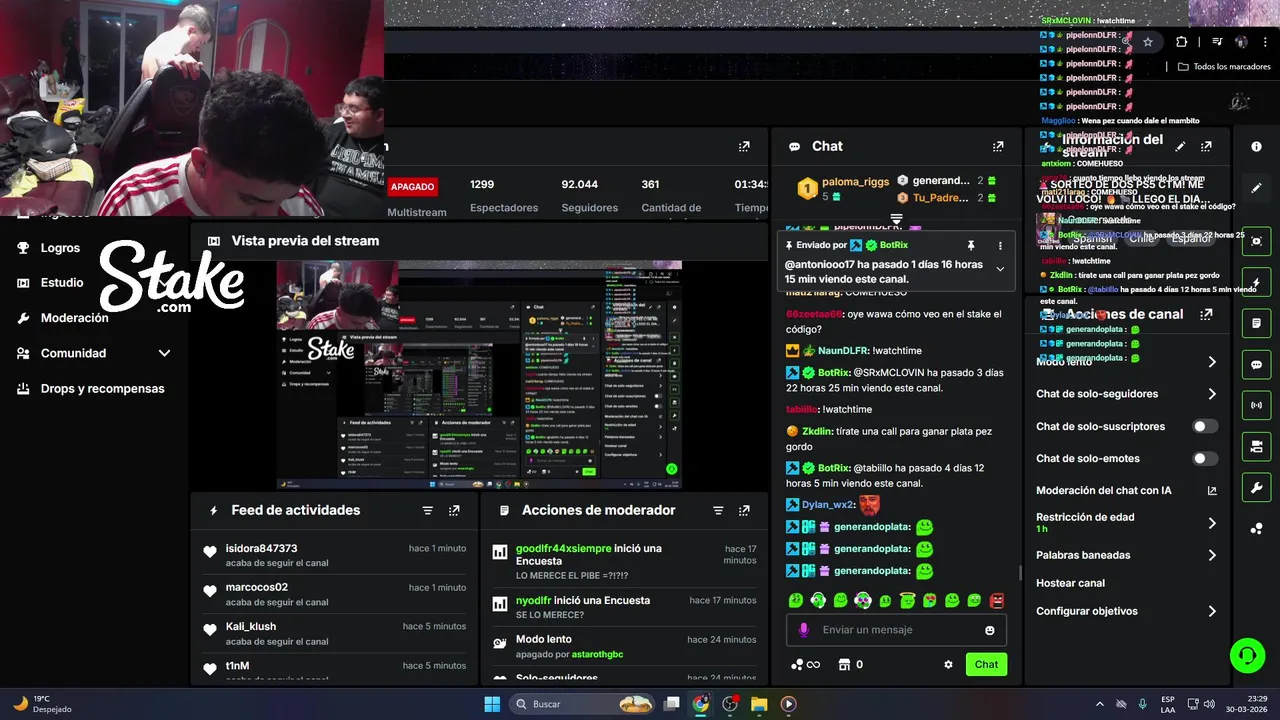Open the chat shop icon showing 0
The width and height of the screenshot is (1280, 720).
[x=850, y=664]
